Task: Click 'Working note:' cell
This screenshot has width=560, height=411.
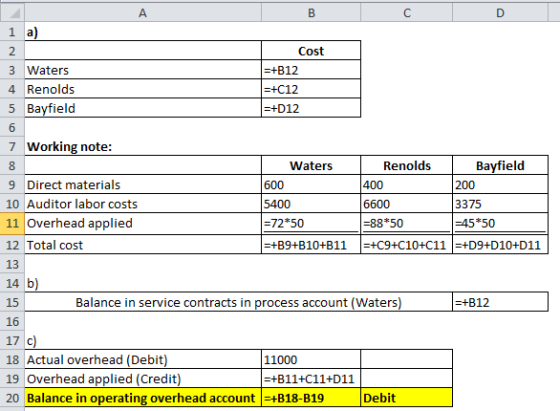Action: [x=143, y=146]
